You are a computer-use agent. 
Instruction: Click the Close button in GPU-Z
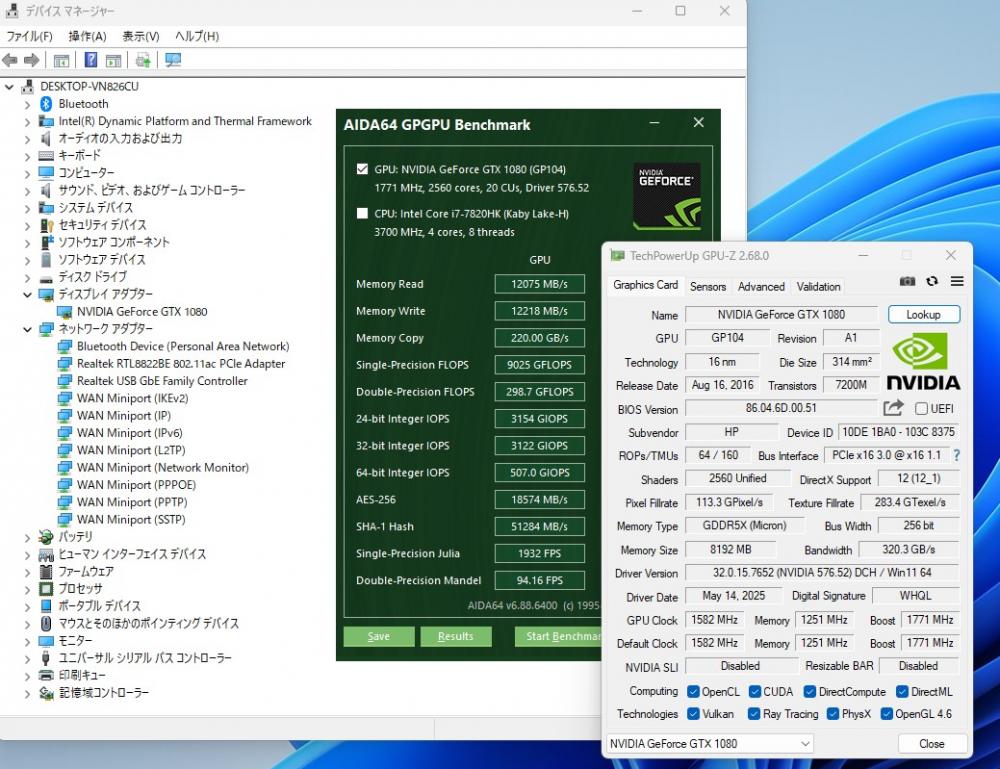click(x=932, y=744)
